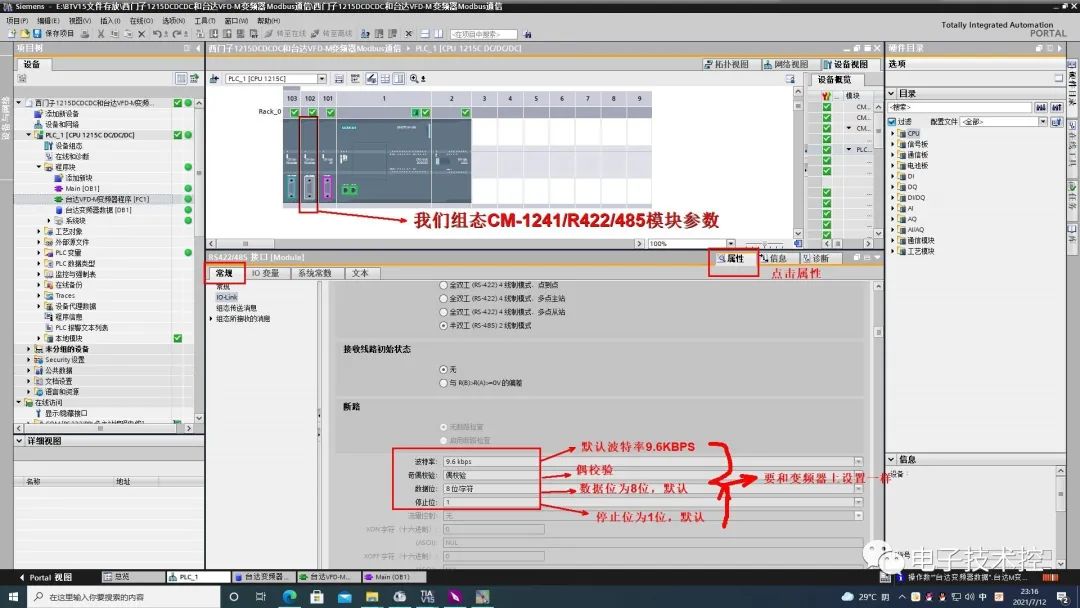Open TIA V15 taskbar icon
Viewport: 1080px width, 608px height.
(427, 596)
